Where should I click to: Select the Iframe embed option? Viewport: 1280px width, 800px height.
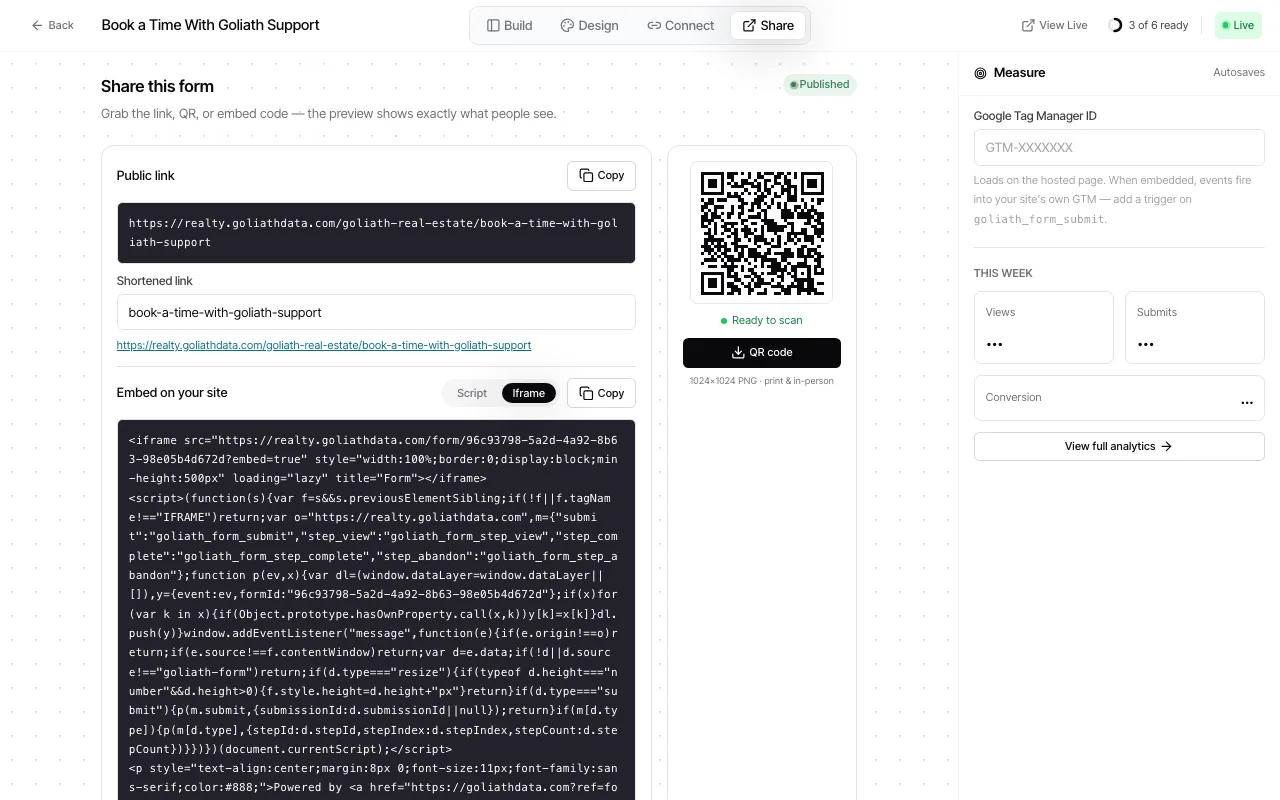point(529,393)
